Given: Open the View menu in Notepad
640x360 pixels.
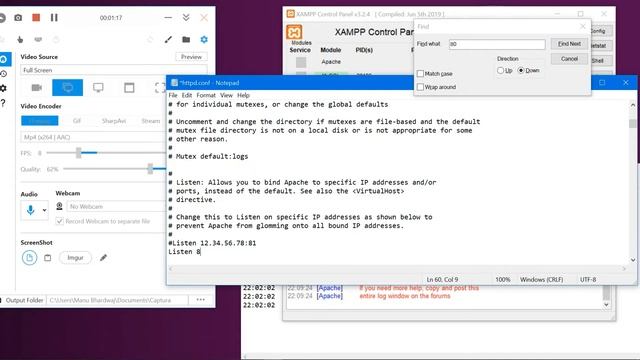Looking at the screenshot, I should coord(226,95).
